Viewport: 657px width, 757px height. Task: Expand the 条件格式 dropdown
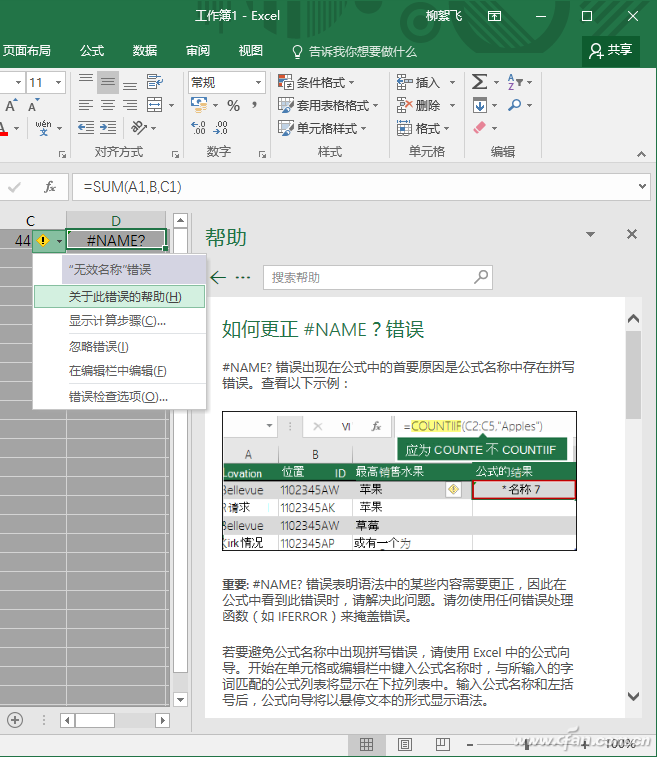351,83
